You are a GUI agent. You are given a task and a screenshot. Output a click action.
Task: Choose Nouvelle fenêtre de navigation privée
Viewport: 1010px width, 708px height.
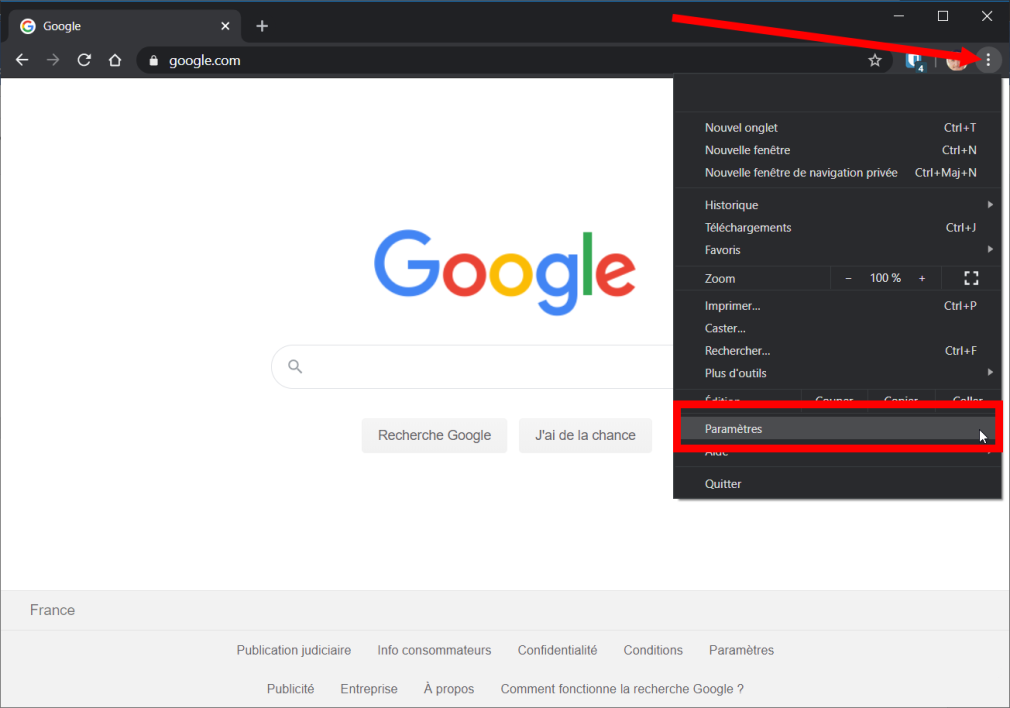(x=801, y=173)
